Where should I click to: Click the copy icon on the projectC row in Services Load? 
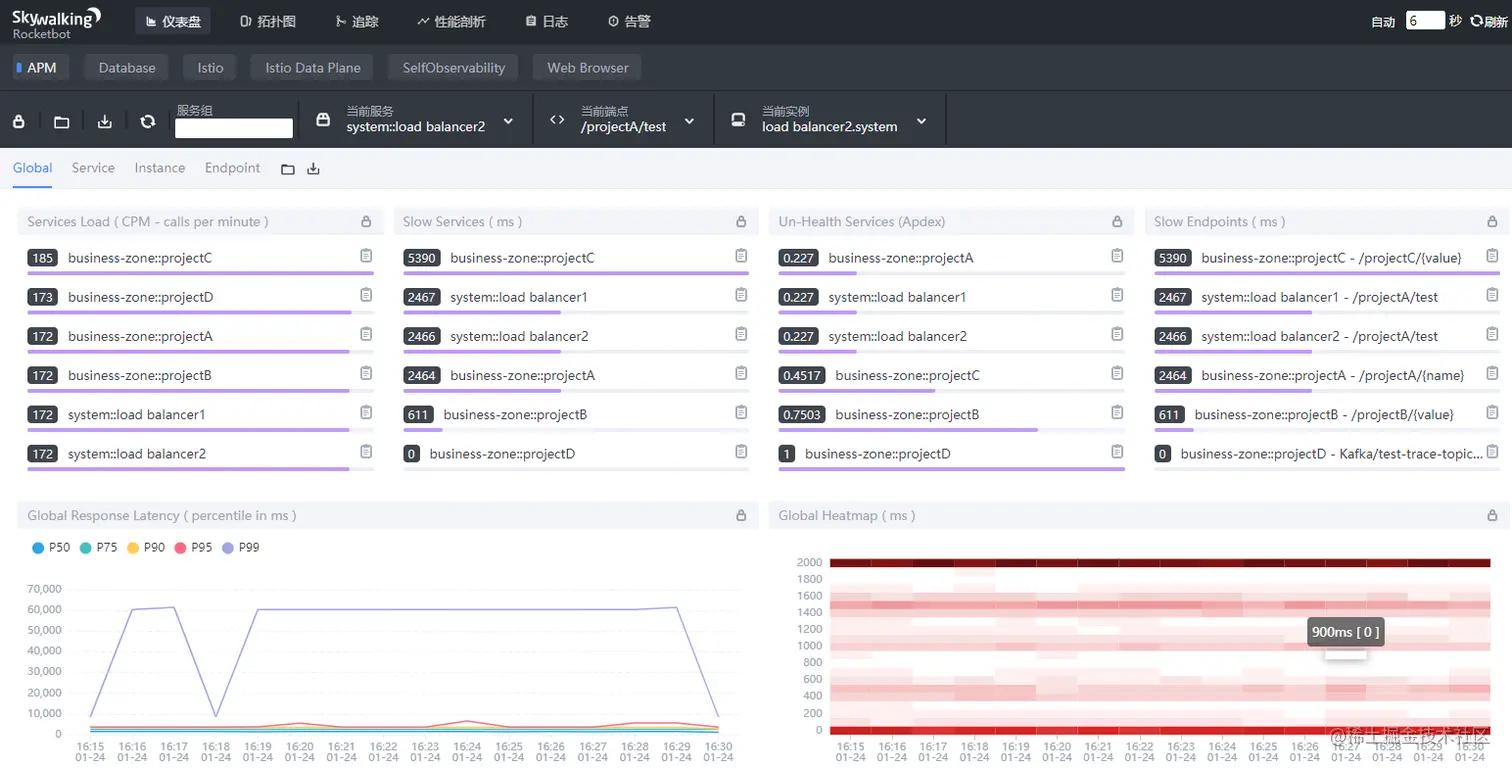pyautogui.click(x=366, y=256)
